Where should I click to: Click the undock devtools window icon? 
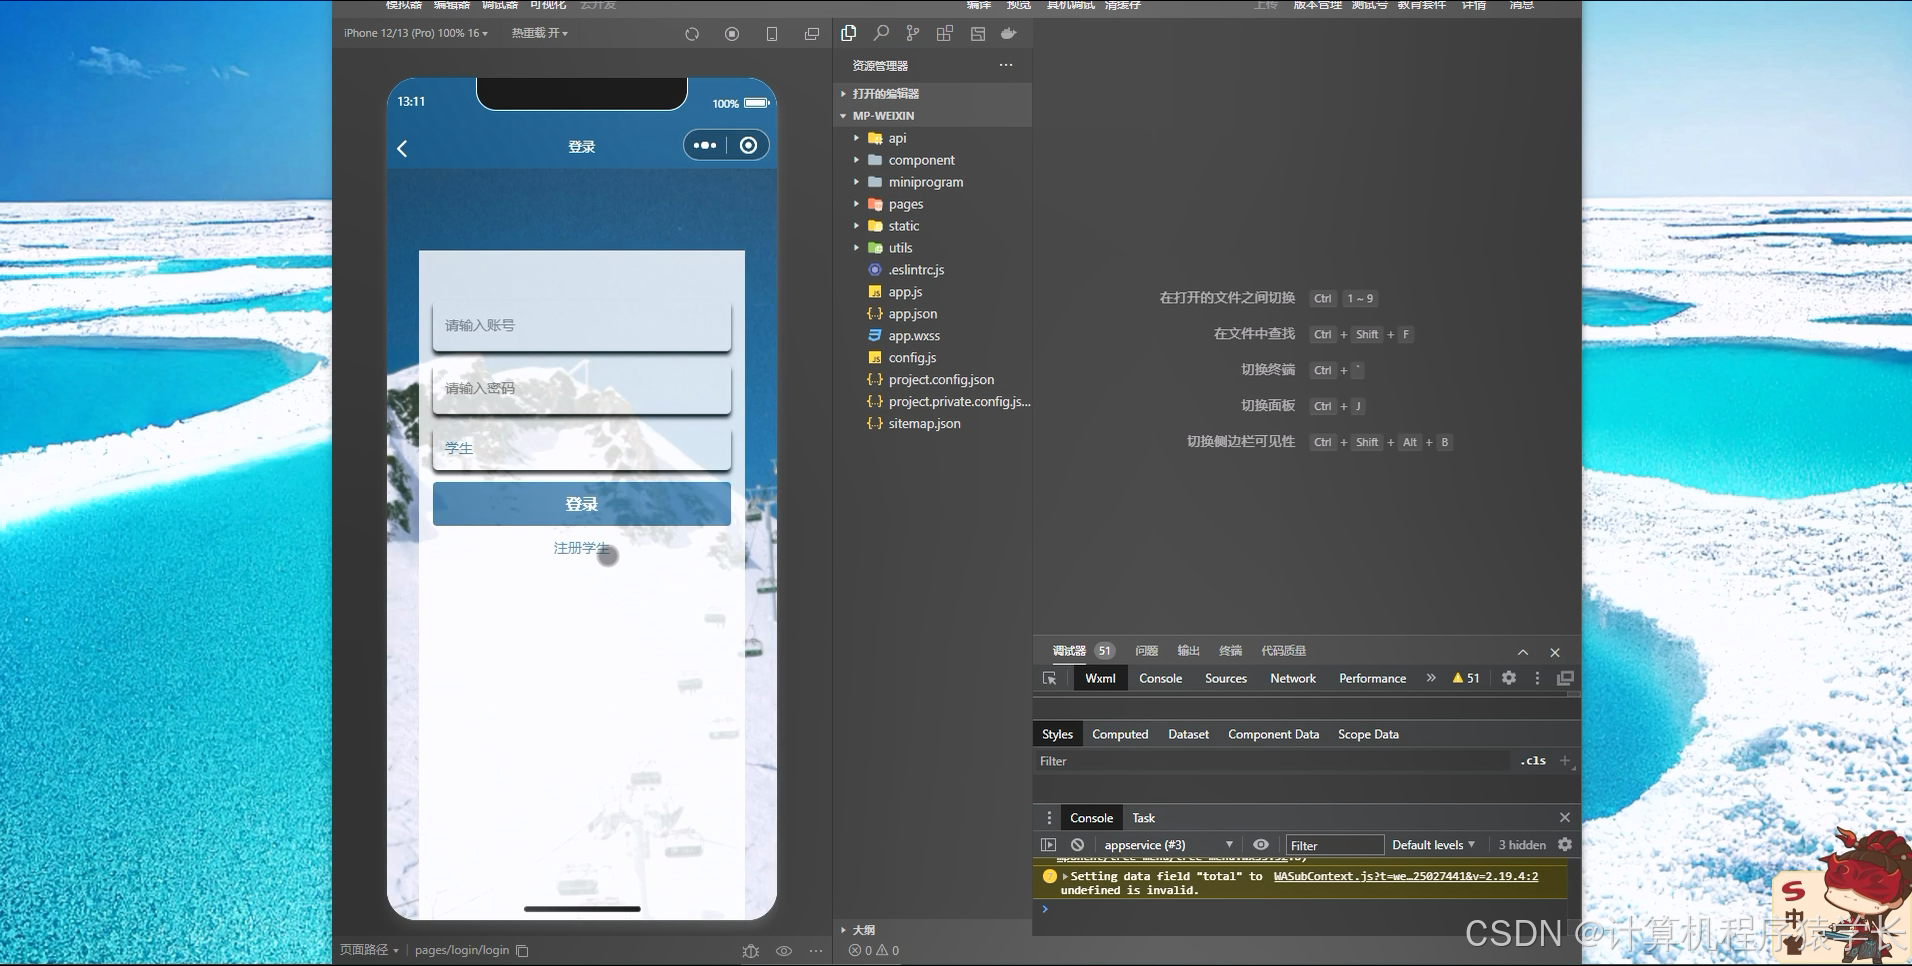click(x=1565, y=678)
